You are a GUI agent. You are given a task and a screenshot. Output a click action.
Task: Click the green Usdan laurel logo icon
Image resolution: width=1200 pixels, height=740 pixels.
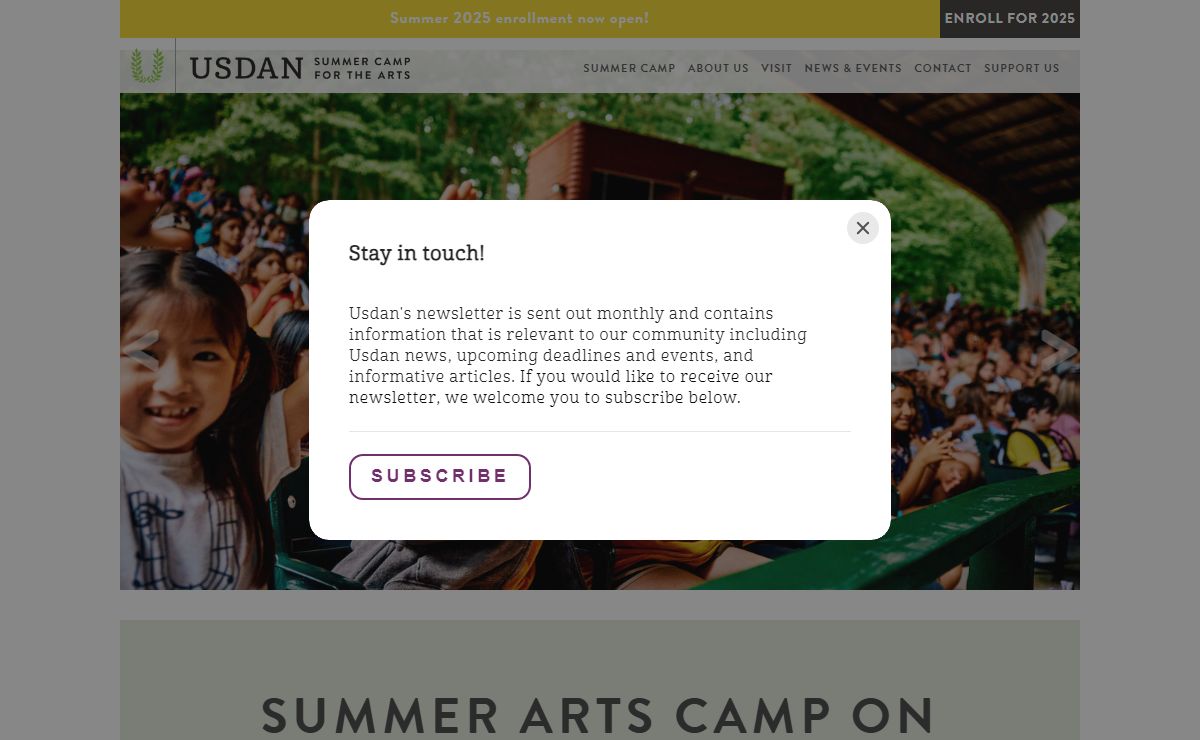147,66
